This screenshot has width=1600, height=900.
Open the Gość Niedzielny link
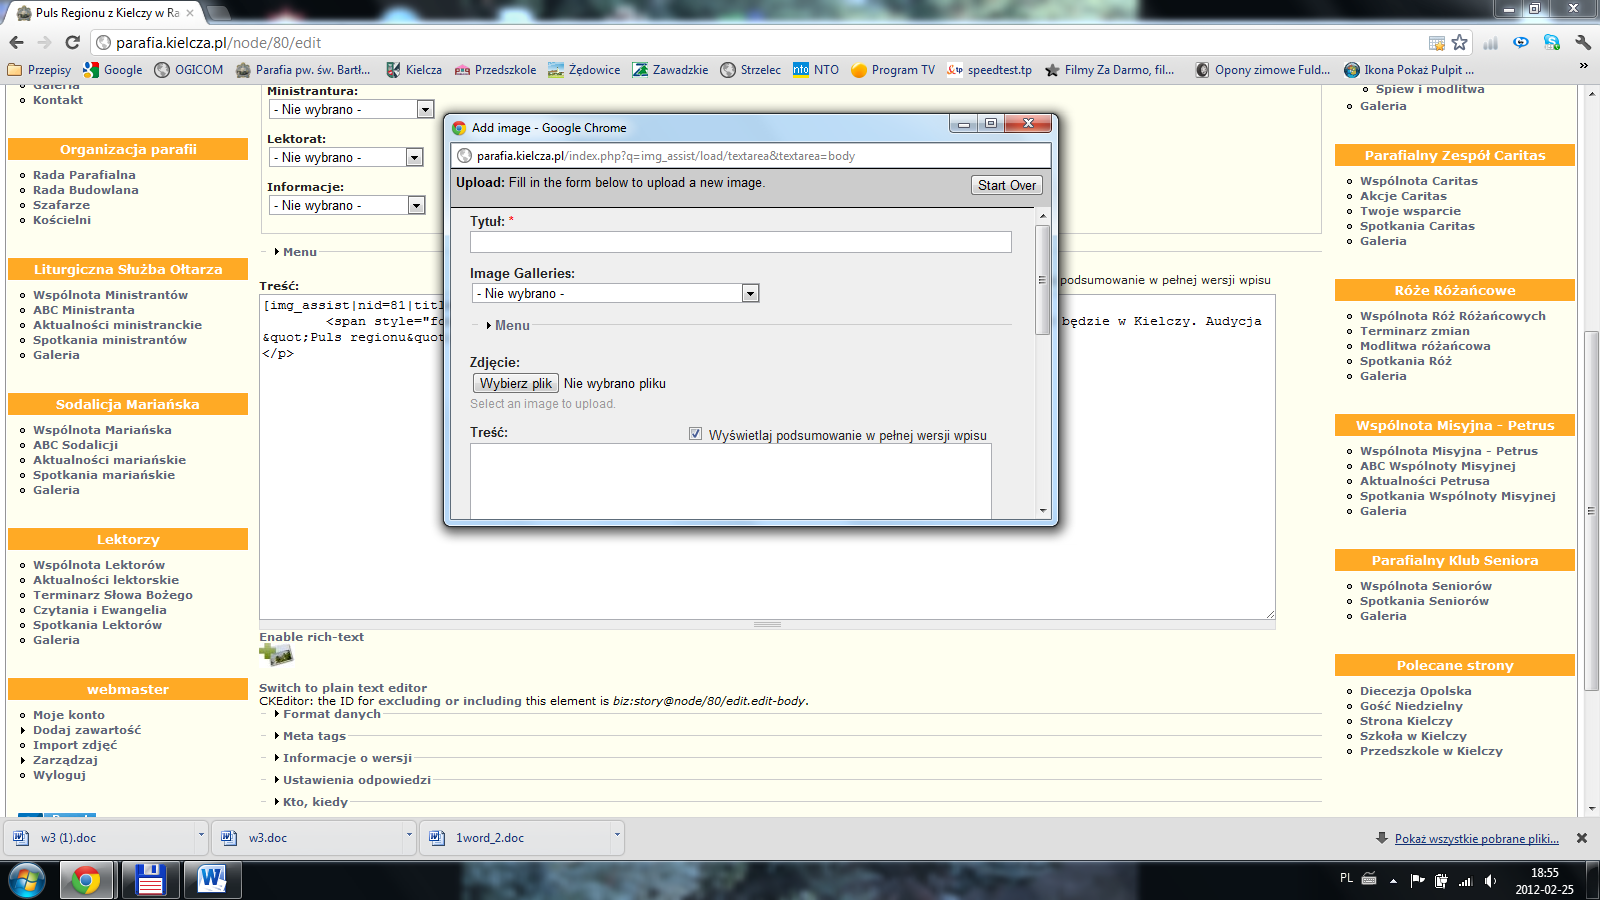1411,706
